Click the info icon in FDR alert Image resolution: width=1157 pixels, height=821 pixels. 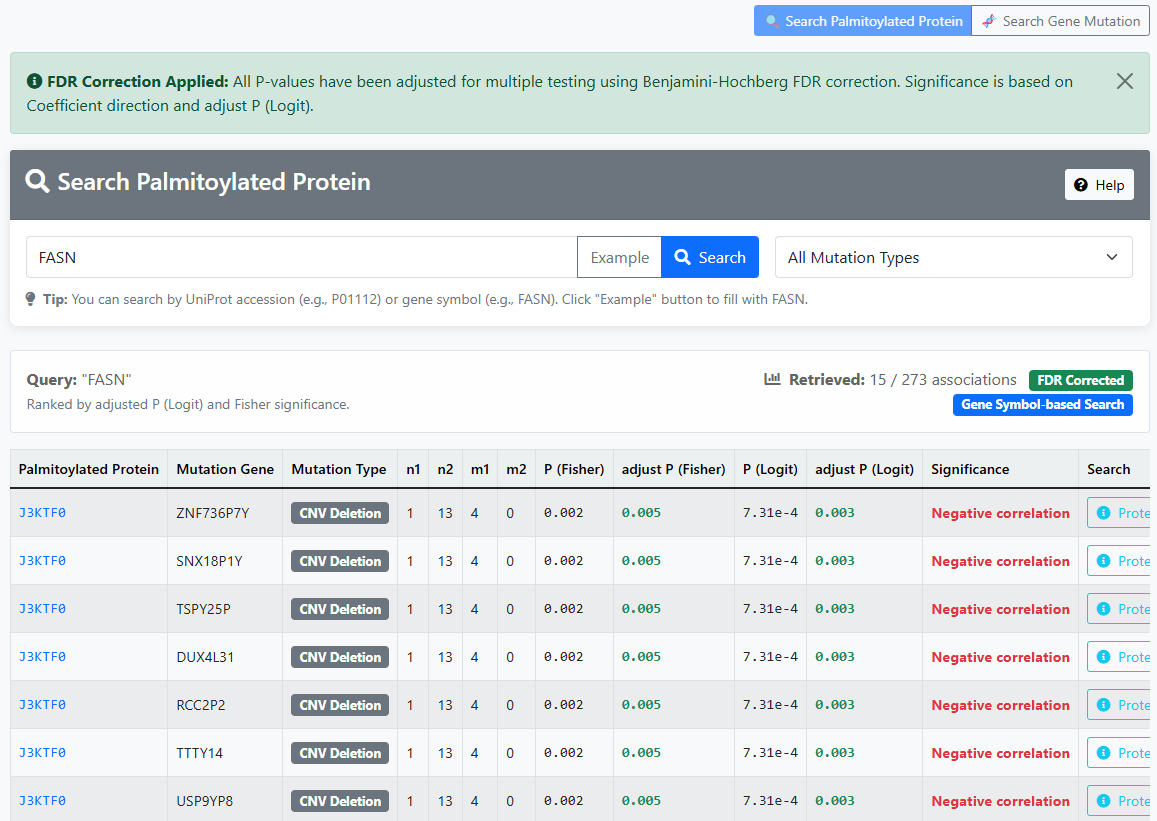34,81
